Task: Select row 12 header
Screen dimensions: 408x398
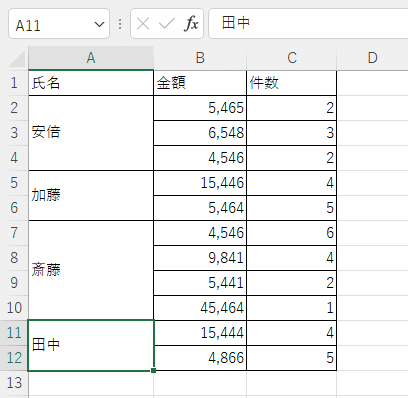Action: point(14,358)
